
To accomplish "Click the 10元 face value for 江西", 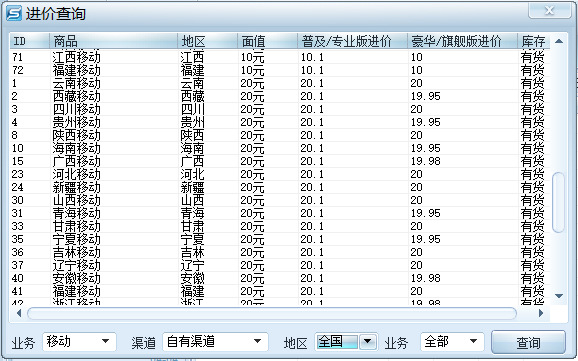I will tap(253, 57).
